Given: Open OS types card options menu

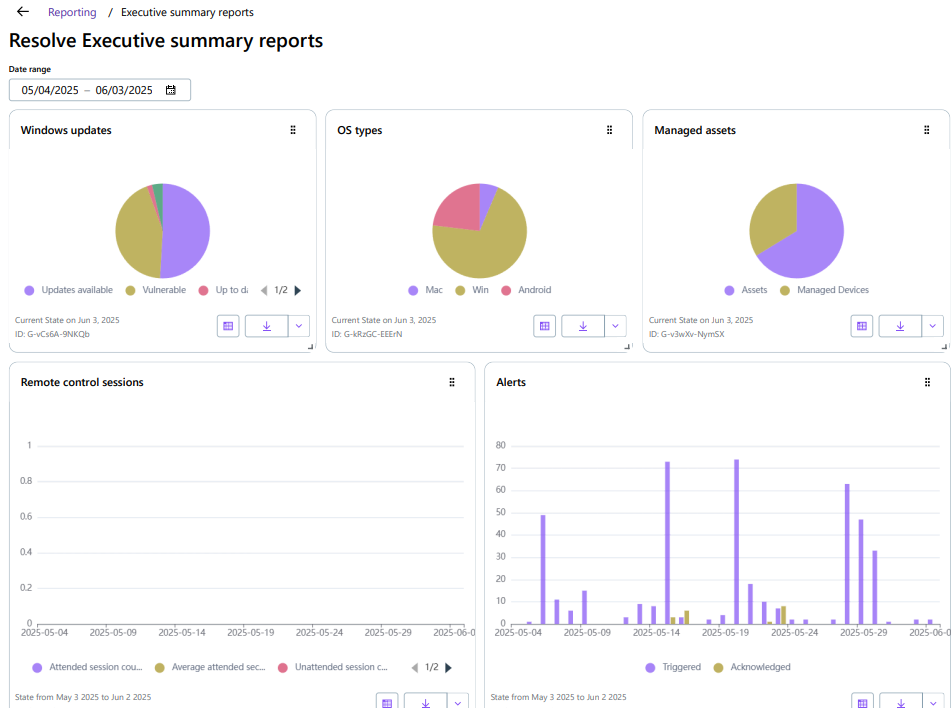Looking at the screenshot, I should [609, 130].
